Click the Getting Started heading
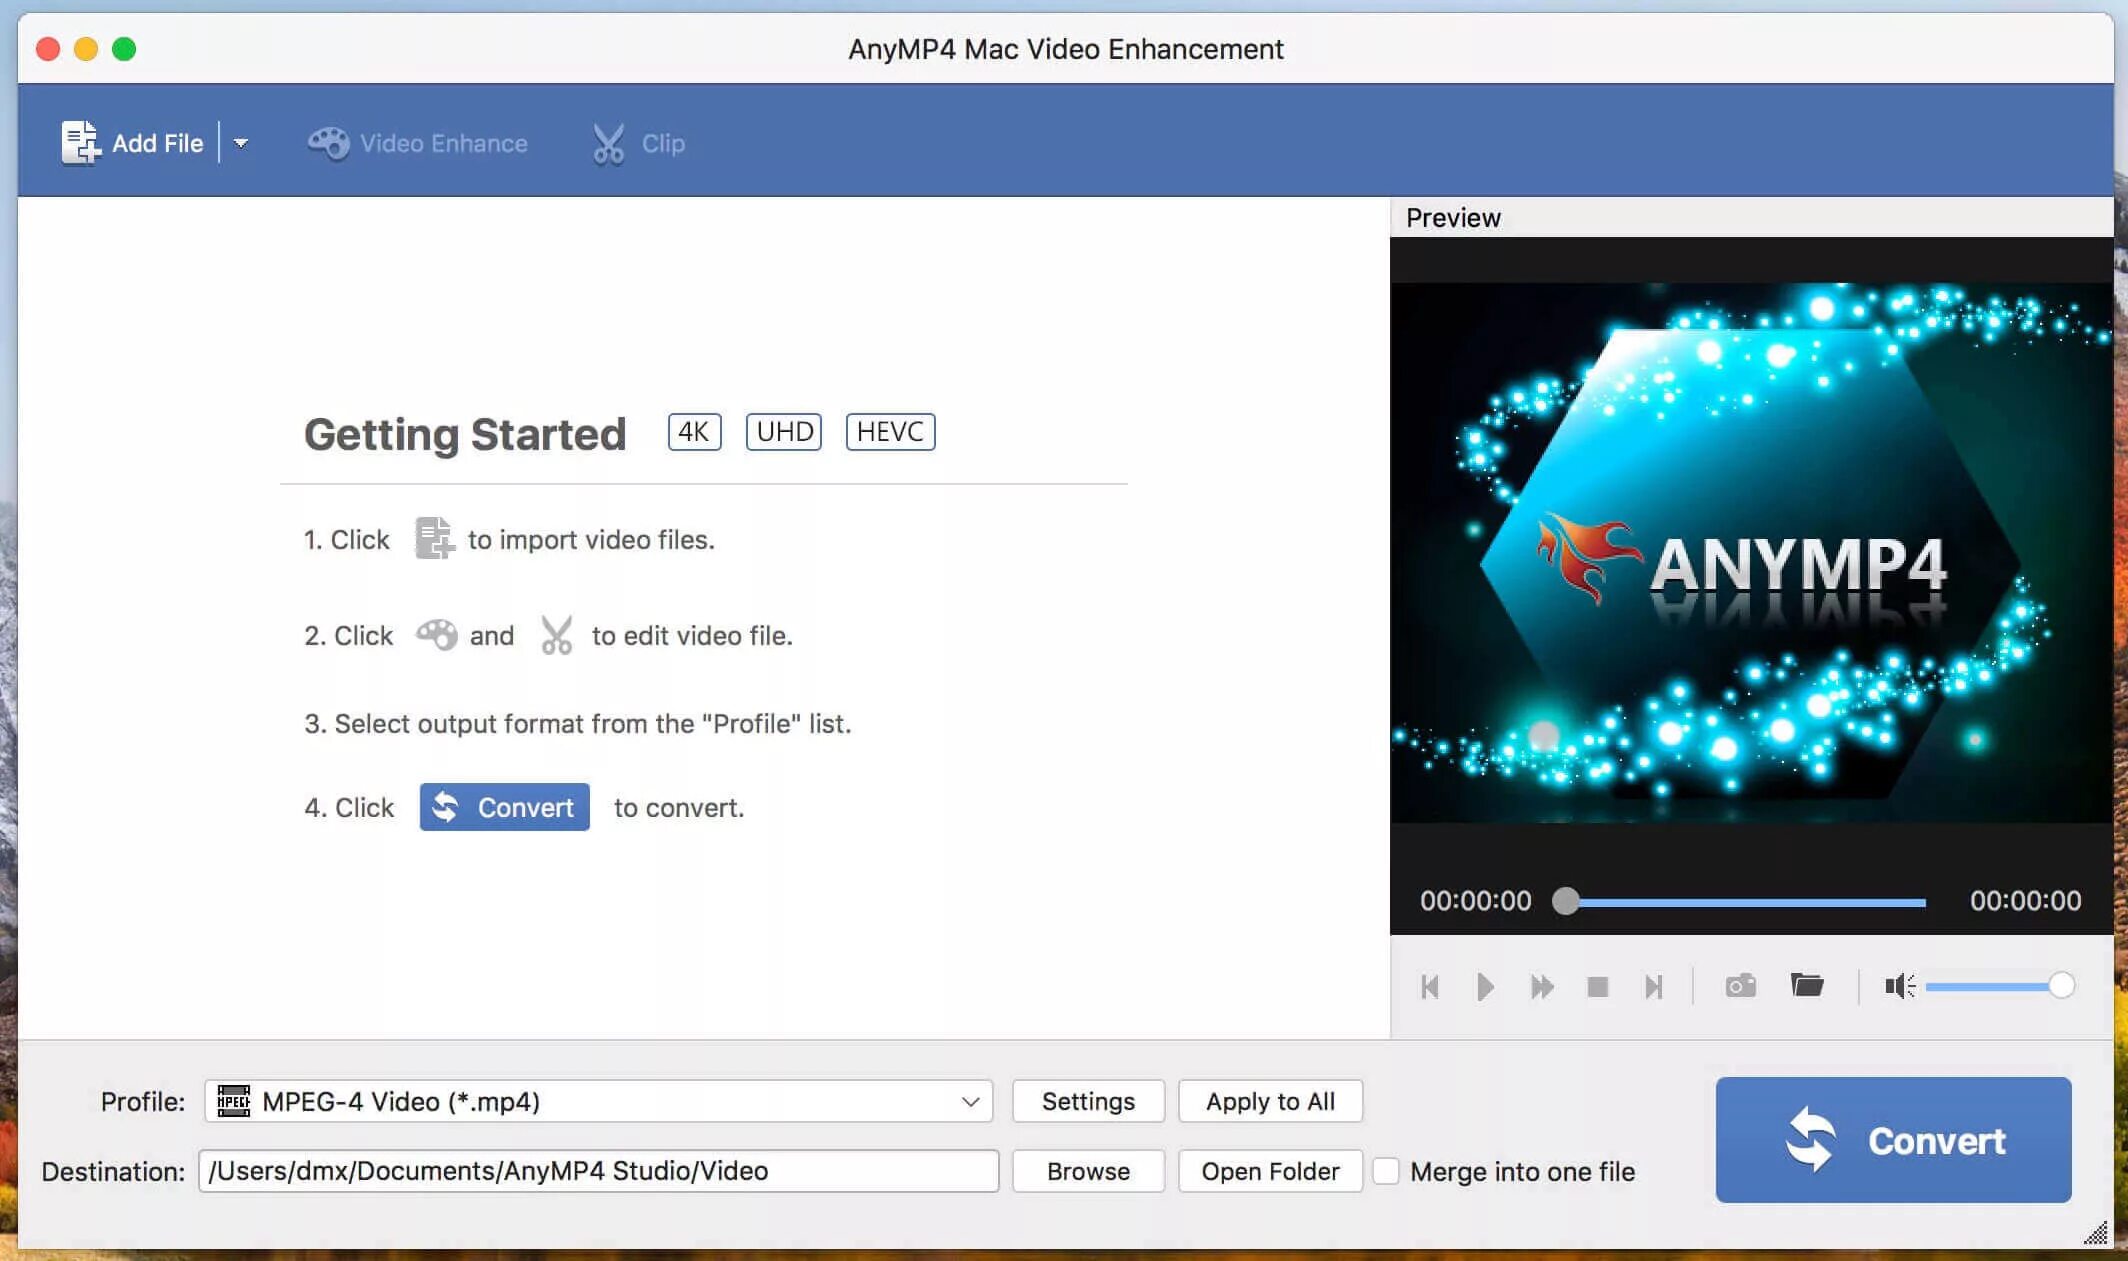 [x=465, y=434]
